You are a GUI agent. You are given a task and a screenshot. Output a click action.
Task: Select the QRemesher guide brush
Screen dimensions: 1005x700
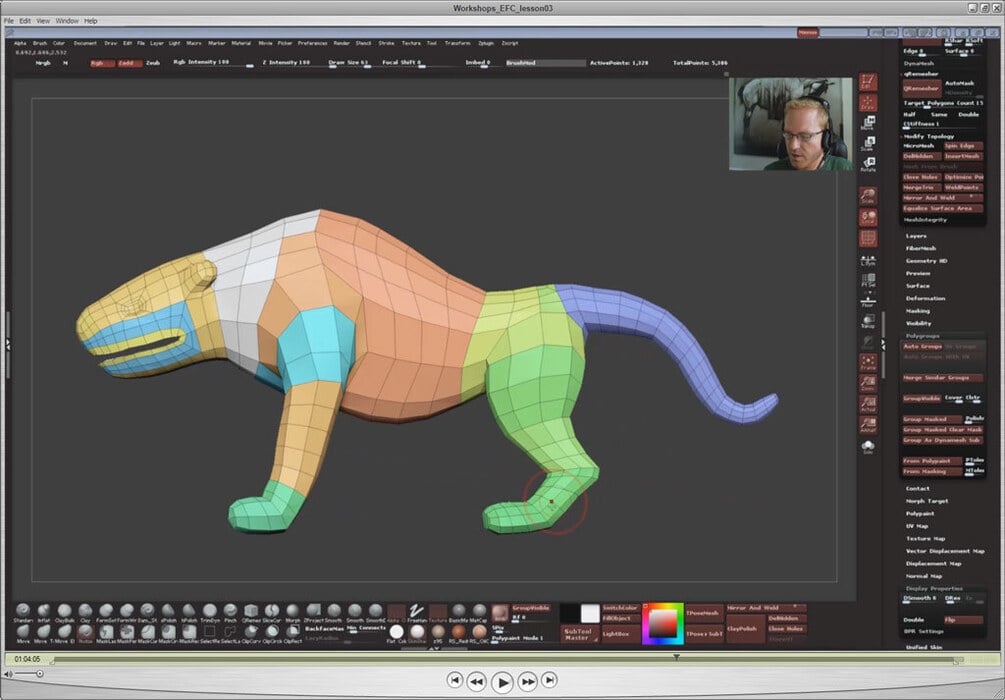[251, 612]
